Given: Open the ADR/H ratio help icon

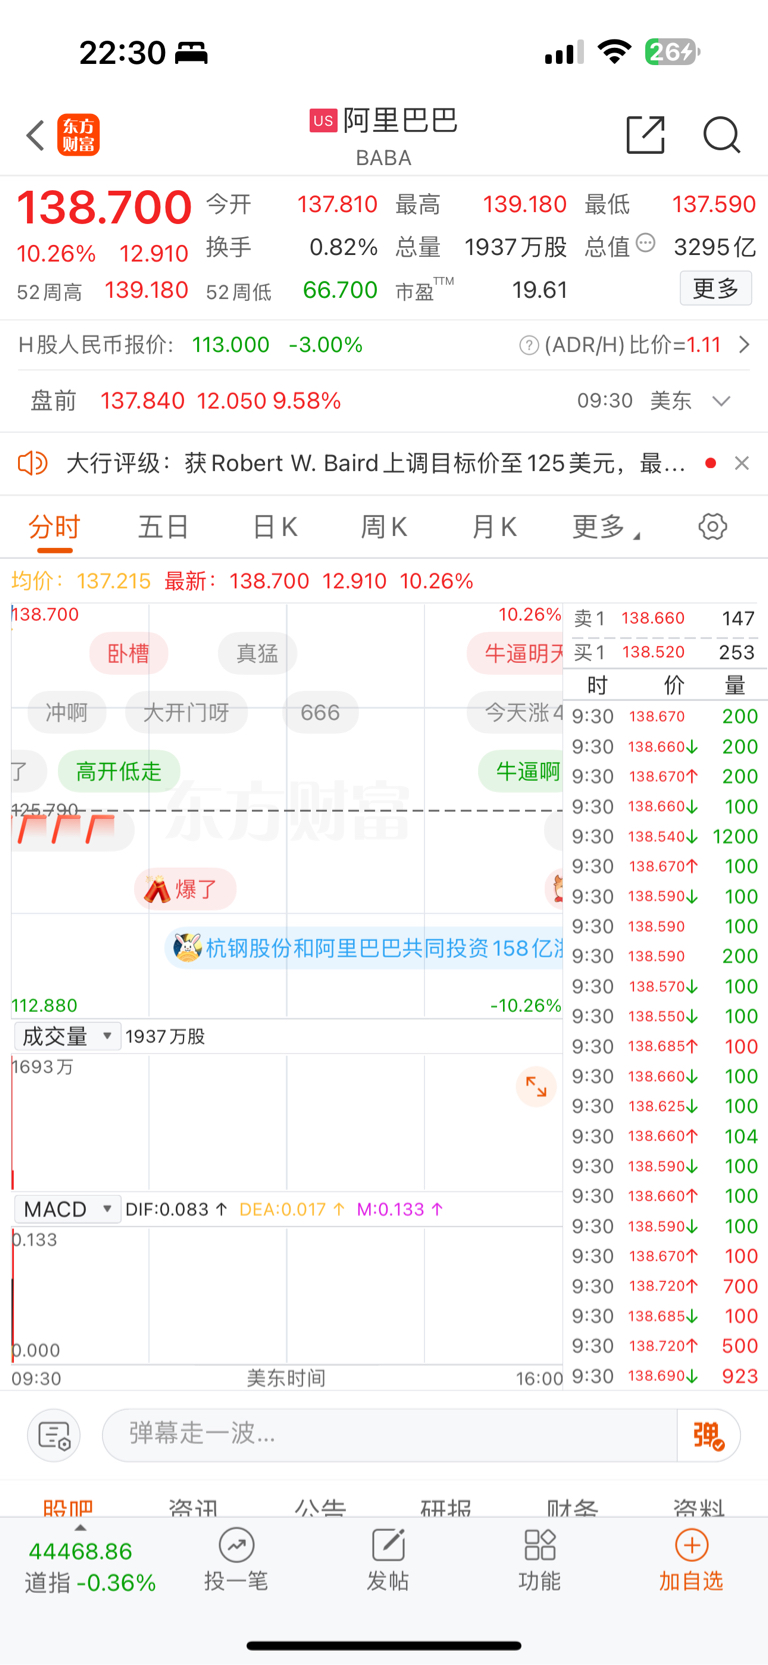Looking at the screenshot, I should (529, 345).
